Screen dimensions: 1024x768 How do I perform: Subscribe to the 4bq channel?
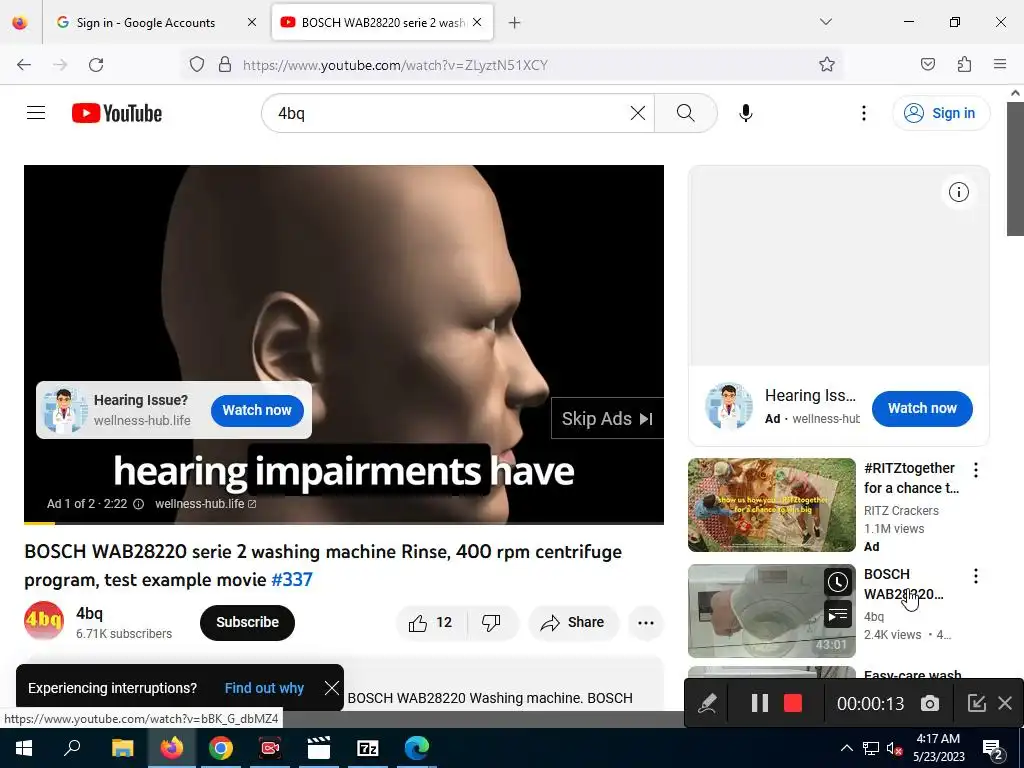248,622
